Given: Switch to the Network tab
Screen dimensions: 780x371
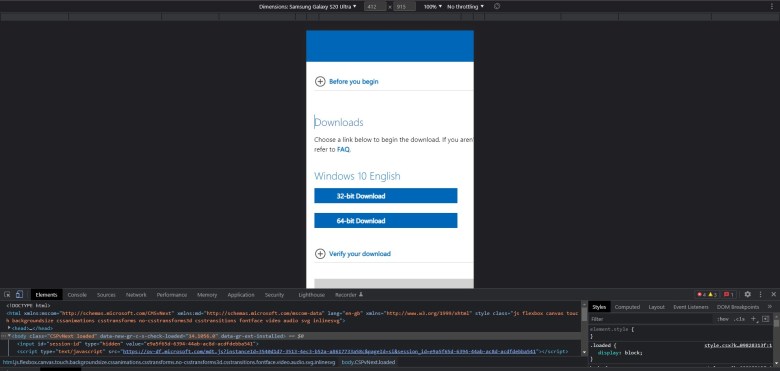Looking at the screenshot, I should [x=136, y=295].
